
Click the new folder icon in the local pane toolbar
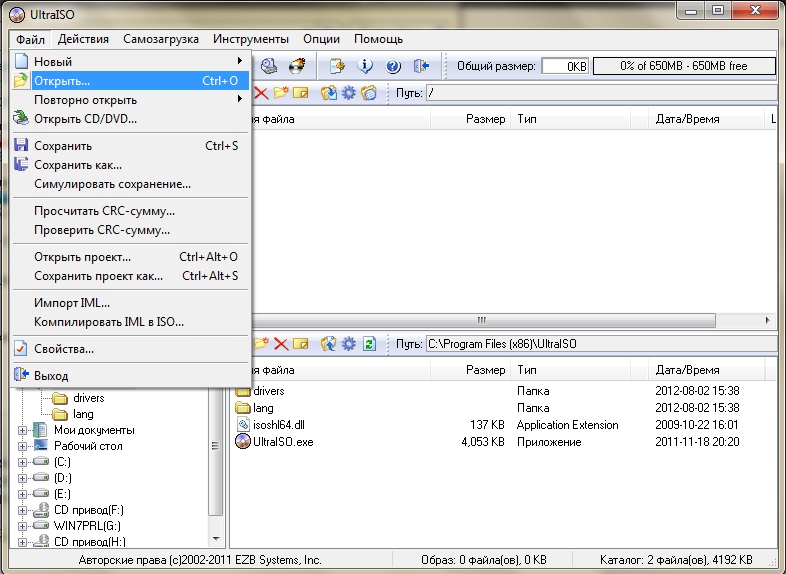[261, 344]
